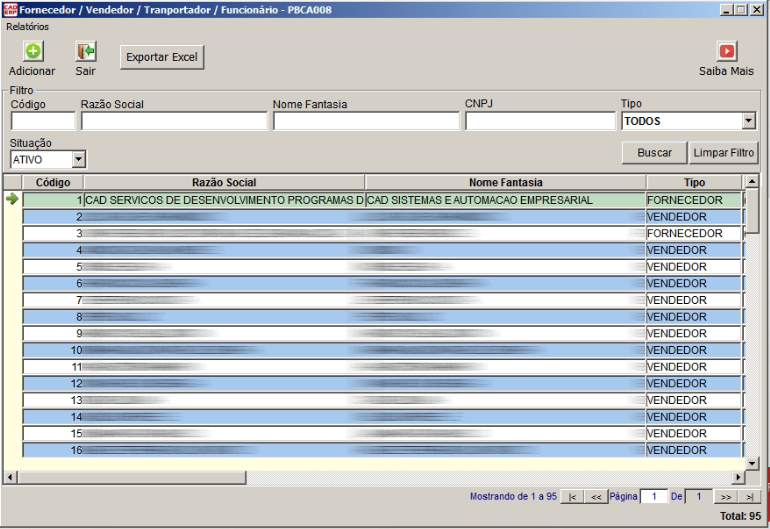Open the Relatórios menu
770x529 pixels.
coord(28,27)
